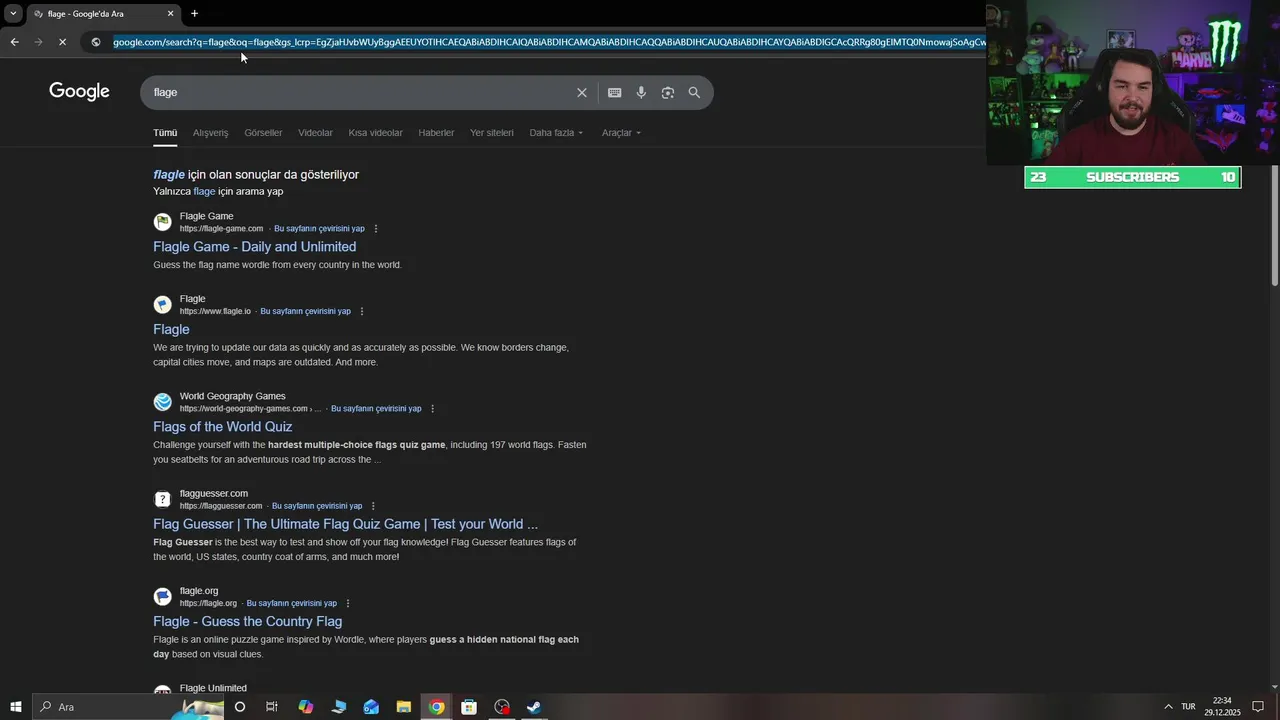
Task: Open File Explorer from taskbar
Action: [404, 707]
